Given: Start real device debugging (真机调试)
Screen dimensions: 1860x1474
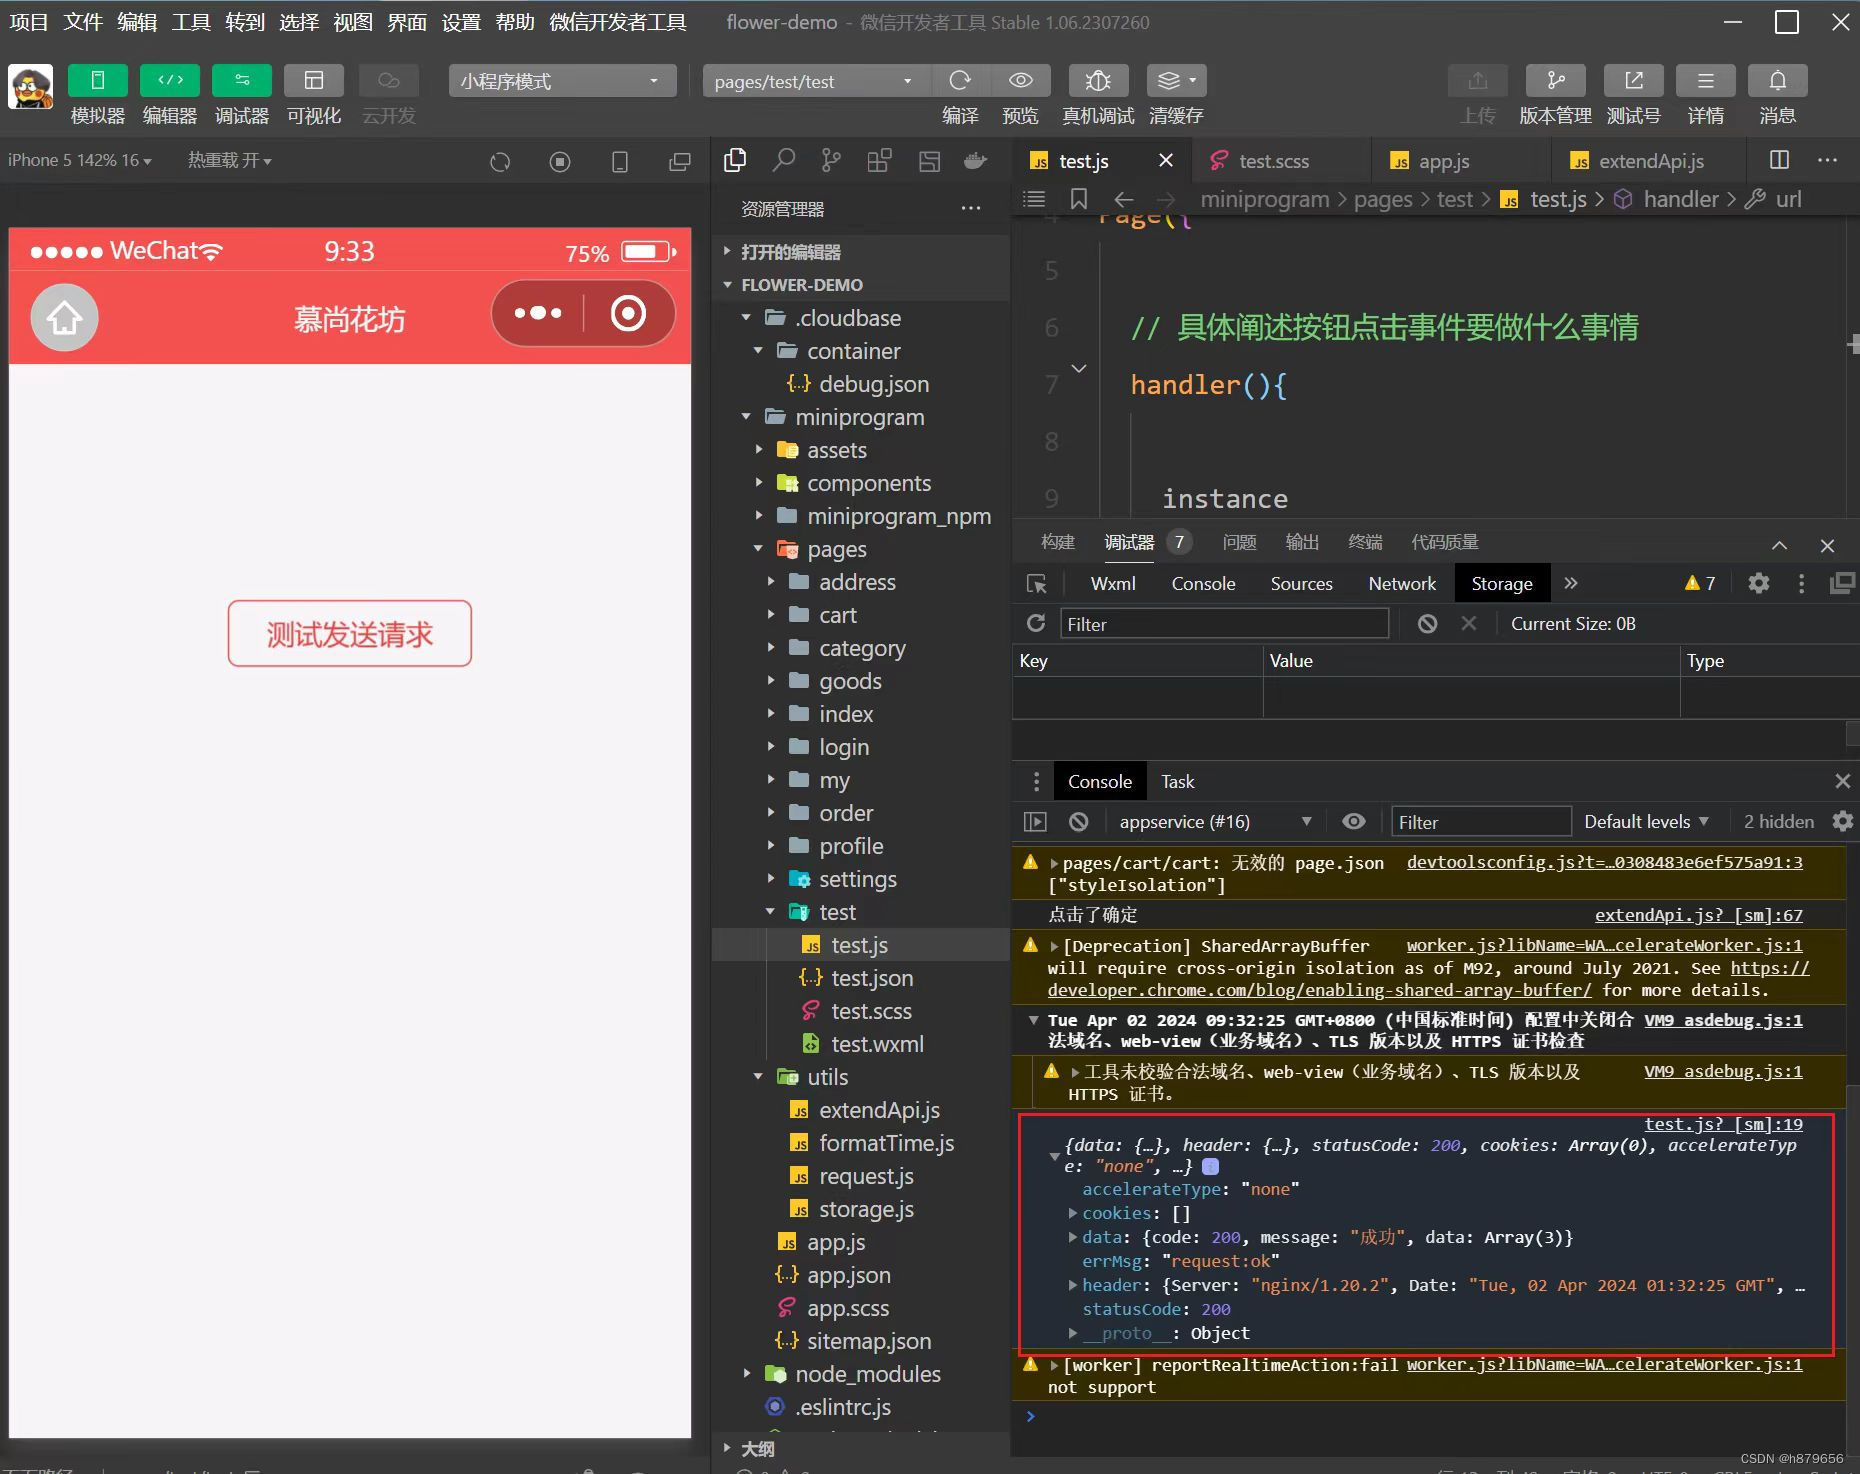Looking at the screenshot, I should click(1098, 81).
